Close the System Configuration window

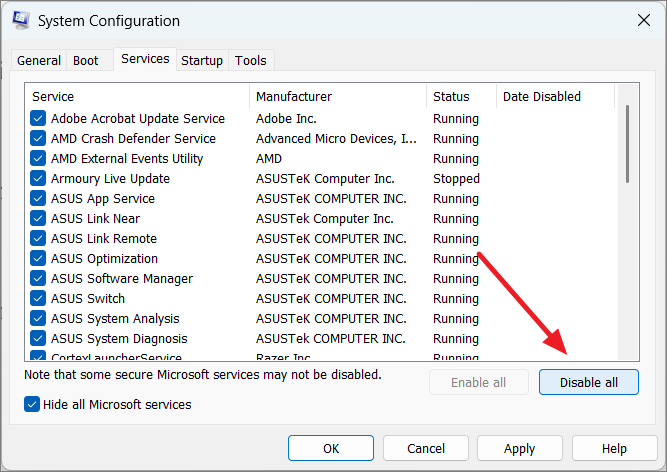(642, 20)
